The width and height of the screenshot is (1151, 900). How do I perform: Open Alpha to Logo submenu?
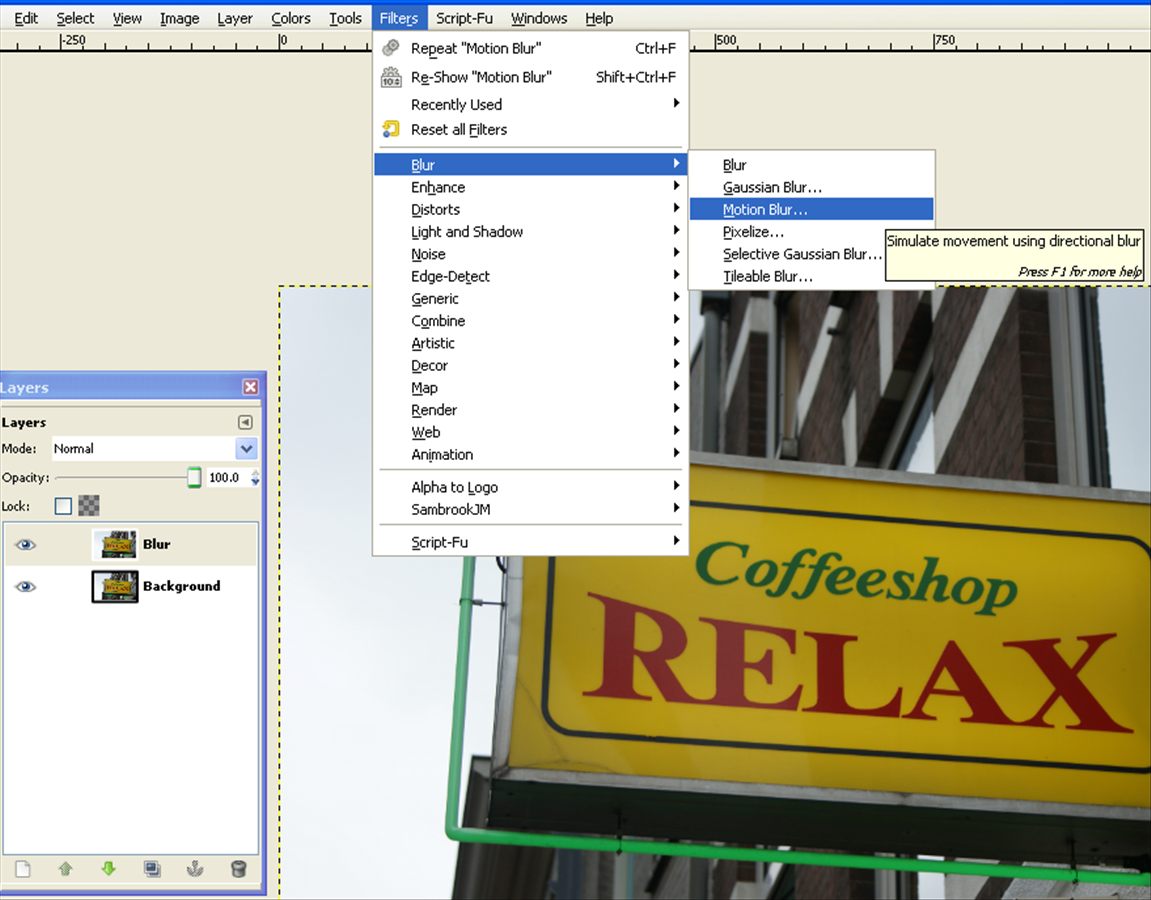(x=530, y=487)
